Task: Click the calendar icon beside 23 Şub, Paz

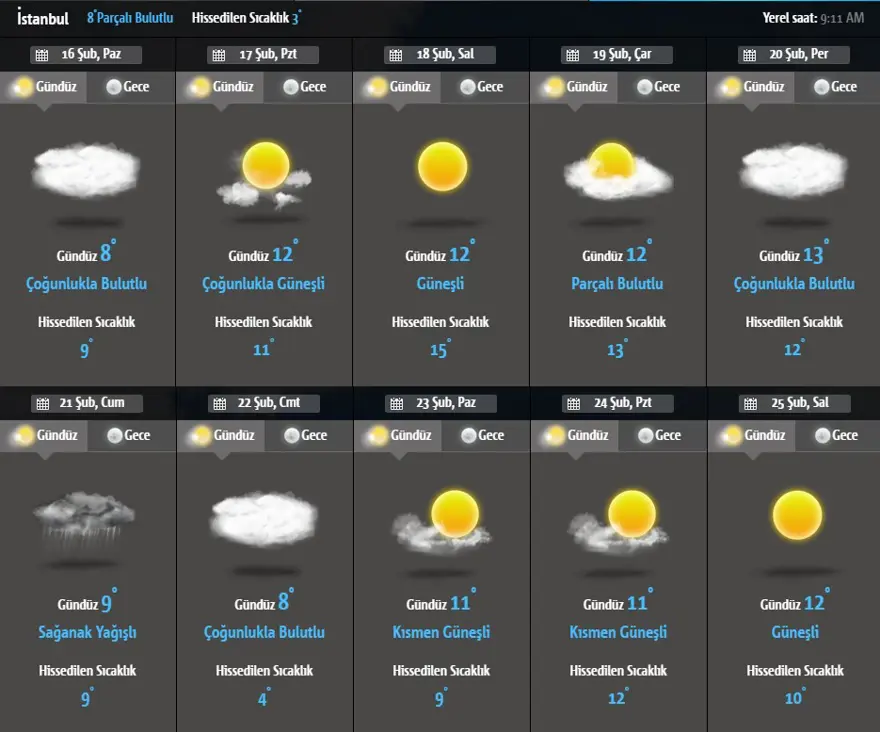Action: pyautogui.click(x=394, y=404)
